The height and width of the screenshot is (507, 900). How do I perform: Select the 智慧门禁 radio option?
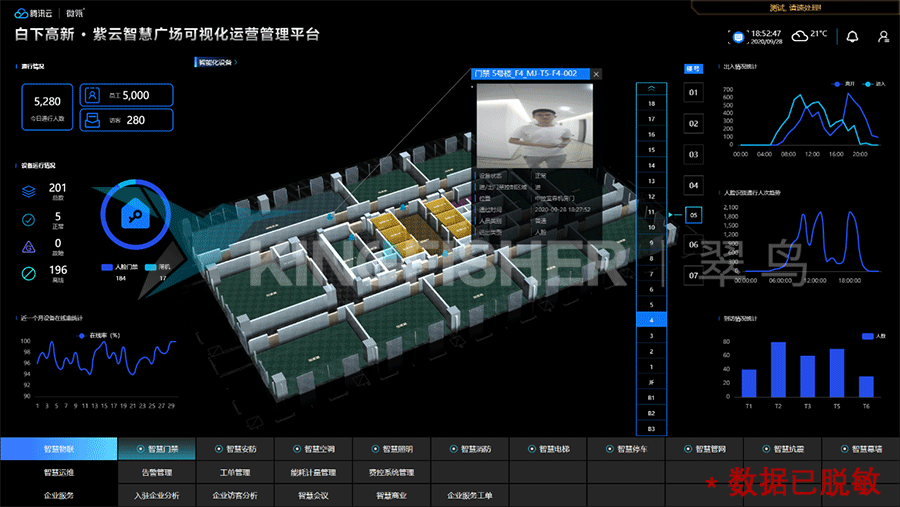click(x=140, y=449)
